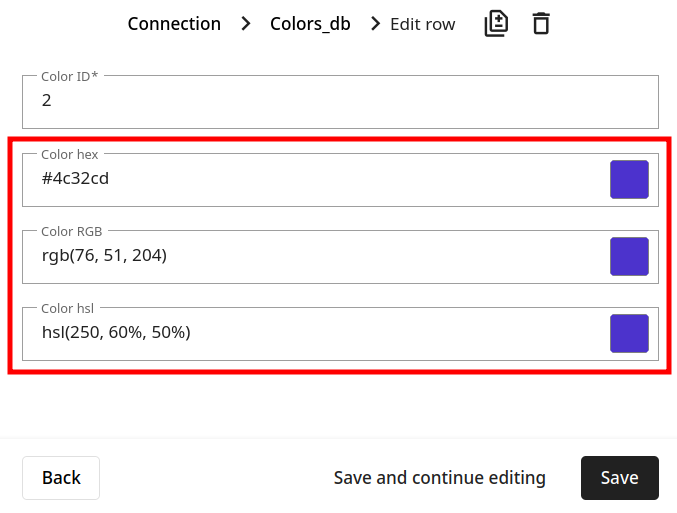Click the chevron after Colors_db breadcrumb

click(376, 23)
